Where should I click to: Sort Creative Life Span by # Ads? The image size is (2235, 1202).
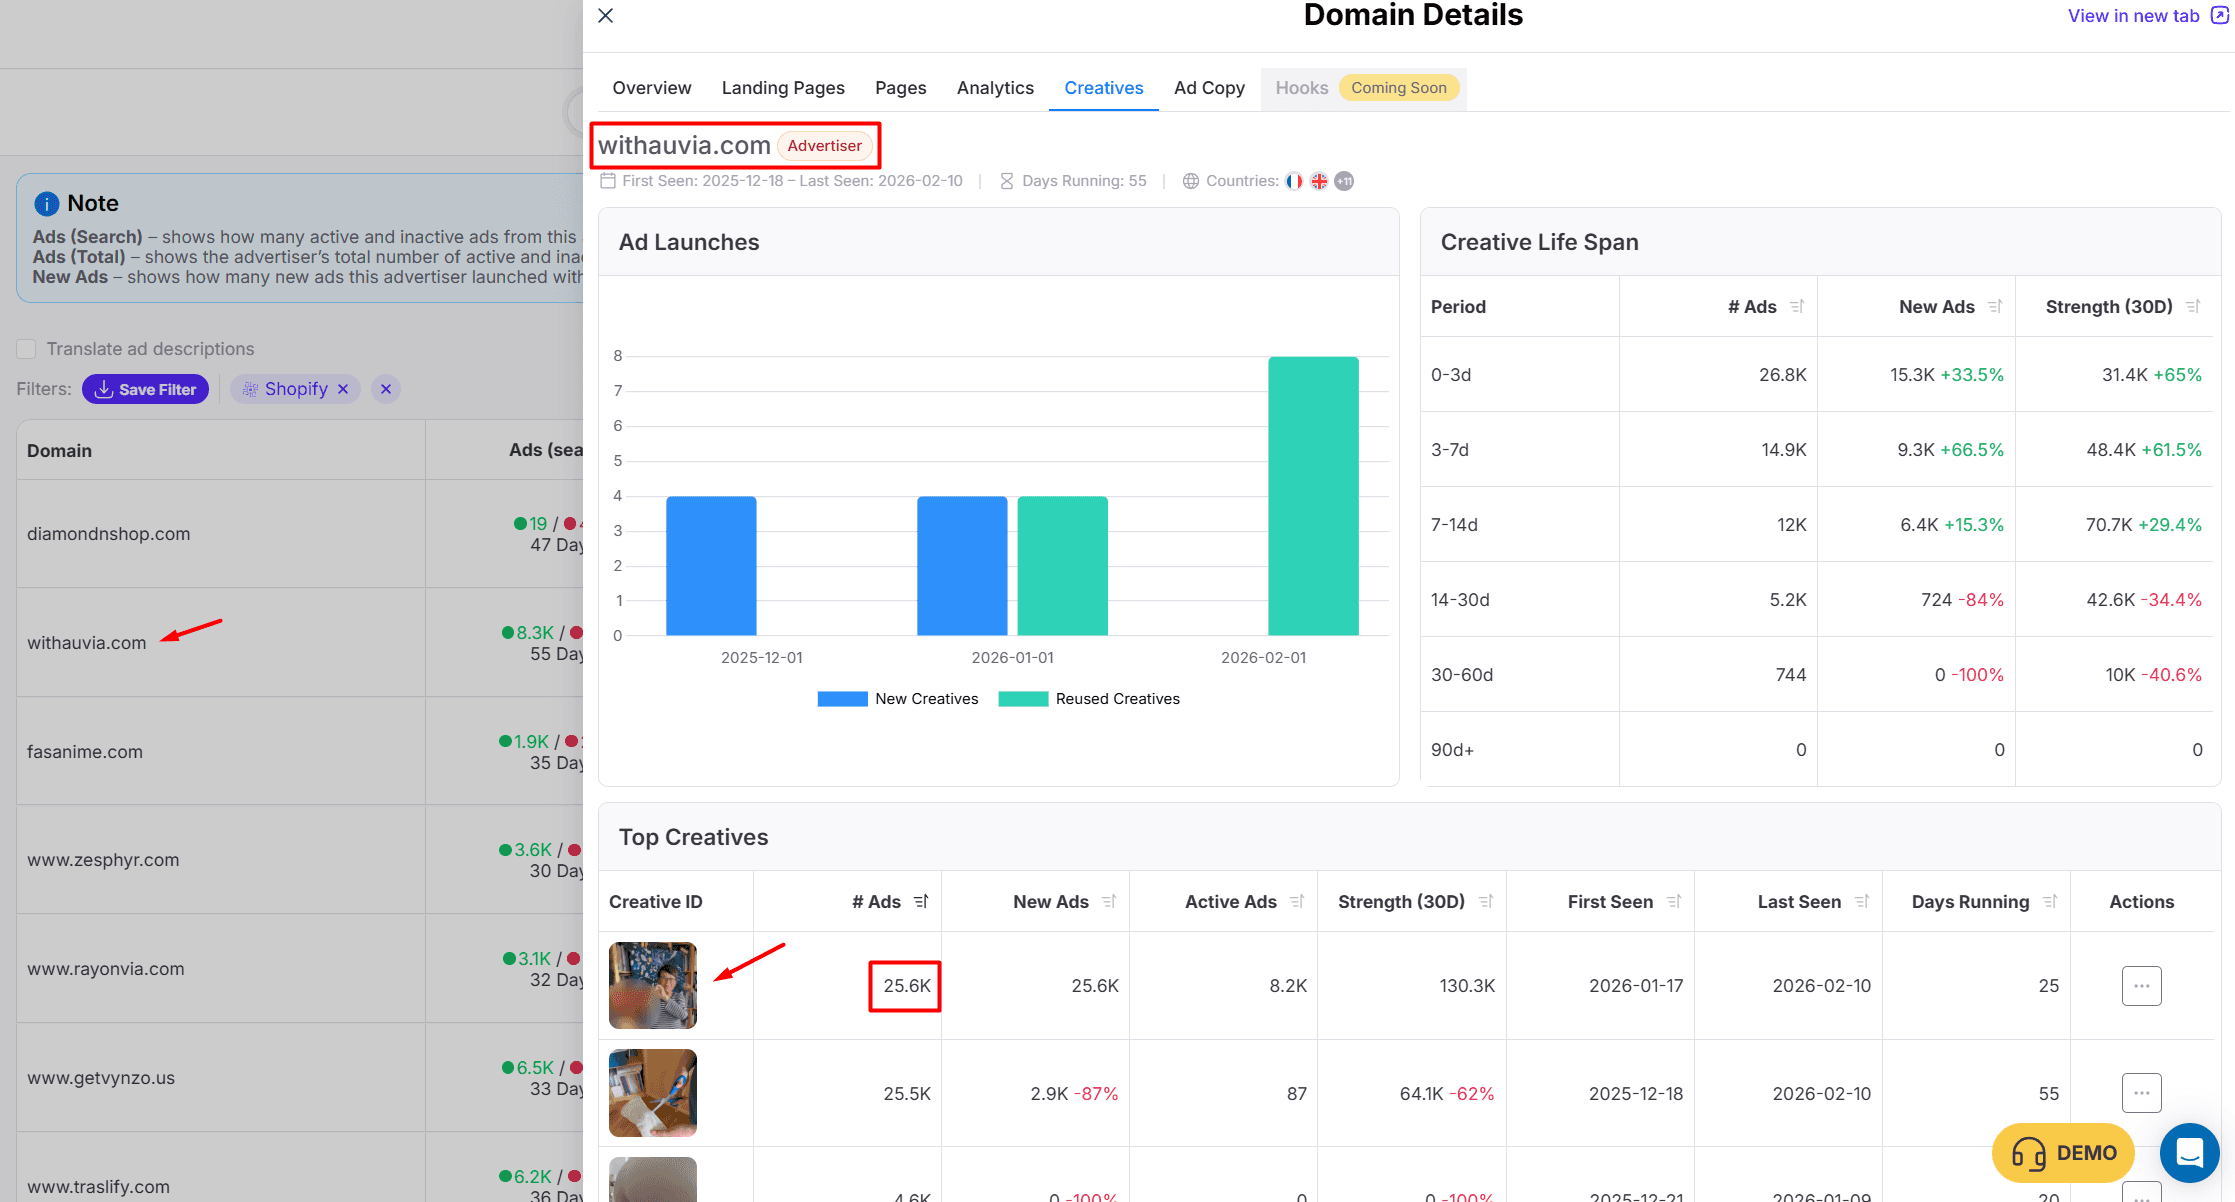tap(1797, 307)
